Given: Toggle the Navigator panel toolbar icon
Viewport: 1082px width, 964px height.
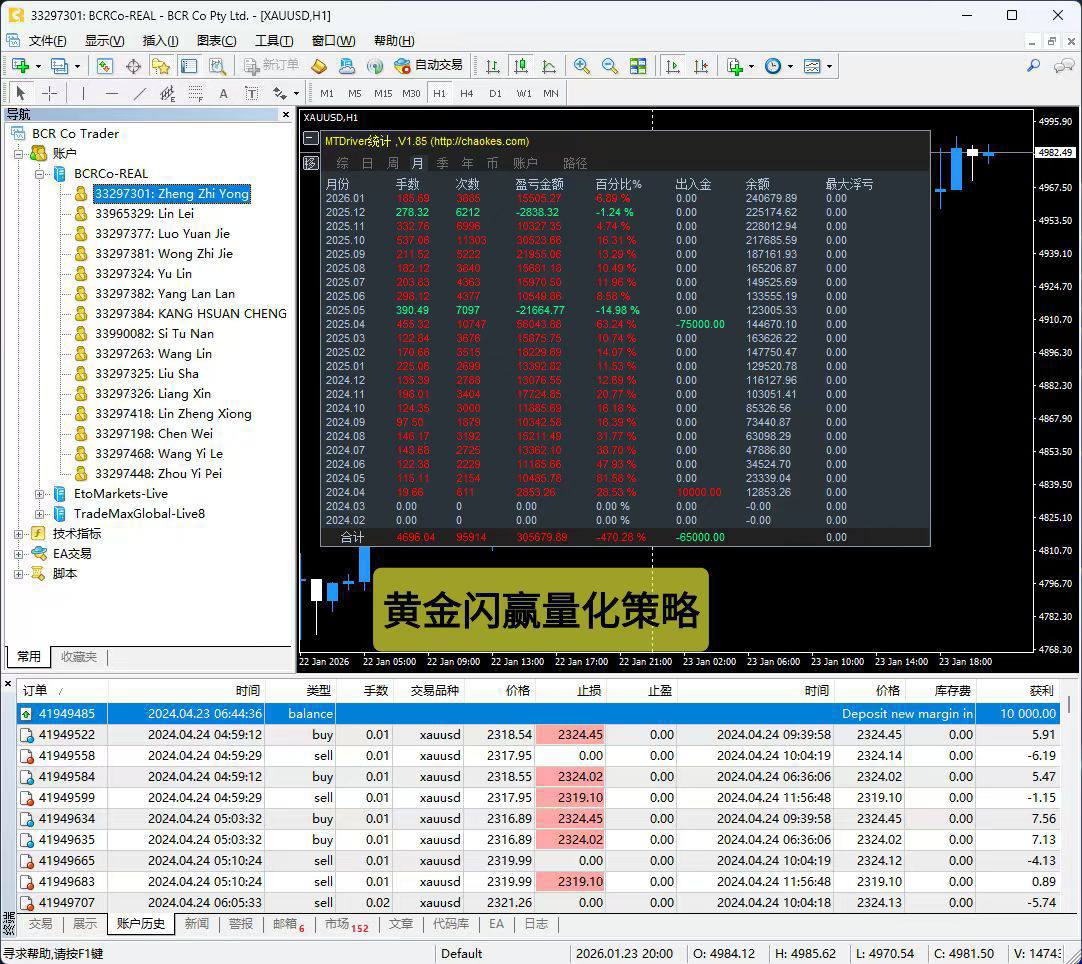Looking at the screenshot, I should point(161,66).
